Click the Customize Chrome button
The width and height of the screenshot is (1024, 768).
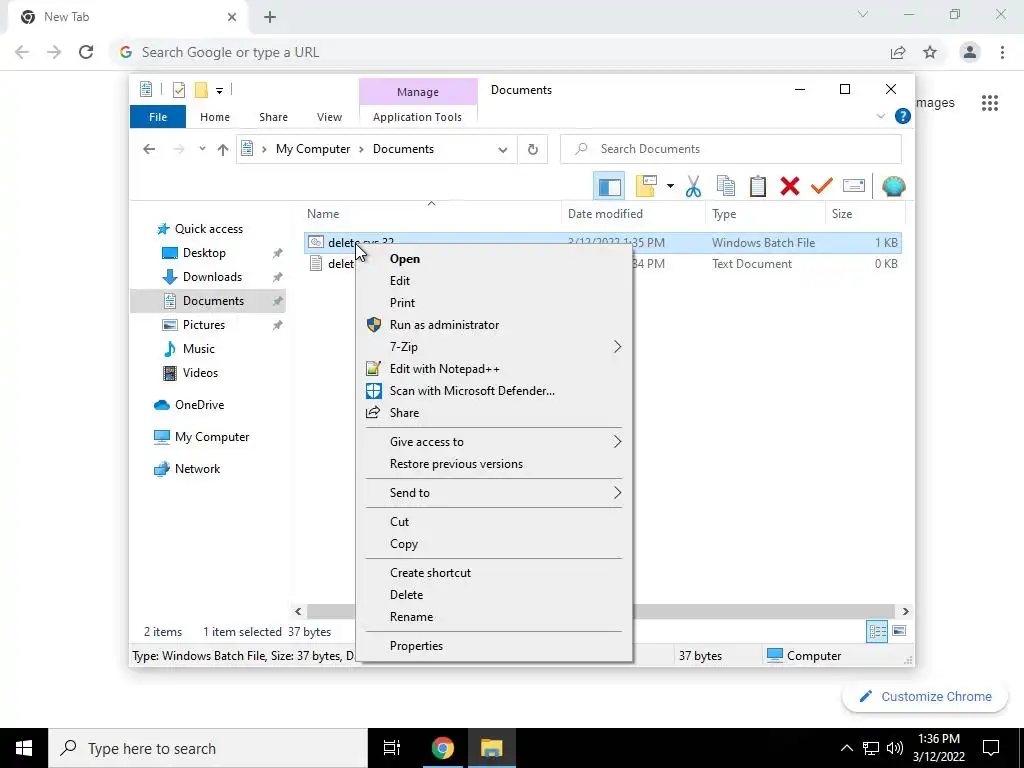point(925,696)
